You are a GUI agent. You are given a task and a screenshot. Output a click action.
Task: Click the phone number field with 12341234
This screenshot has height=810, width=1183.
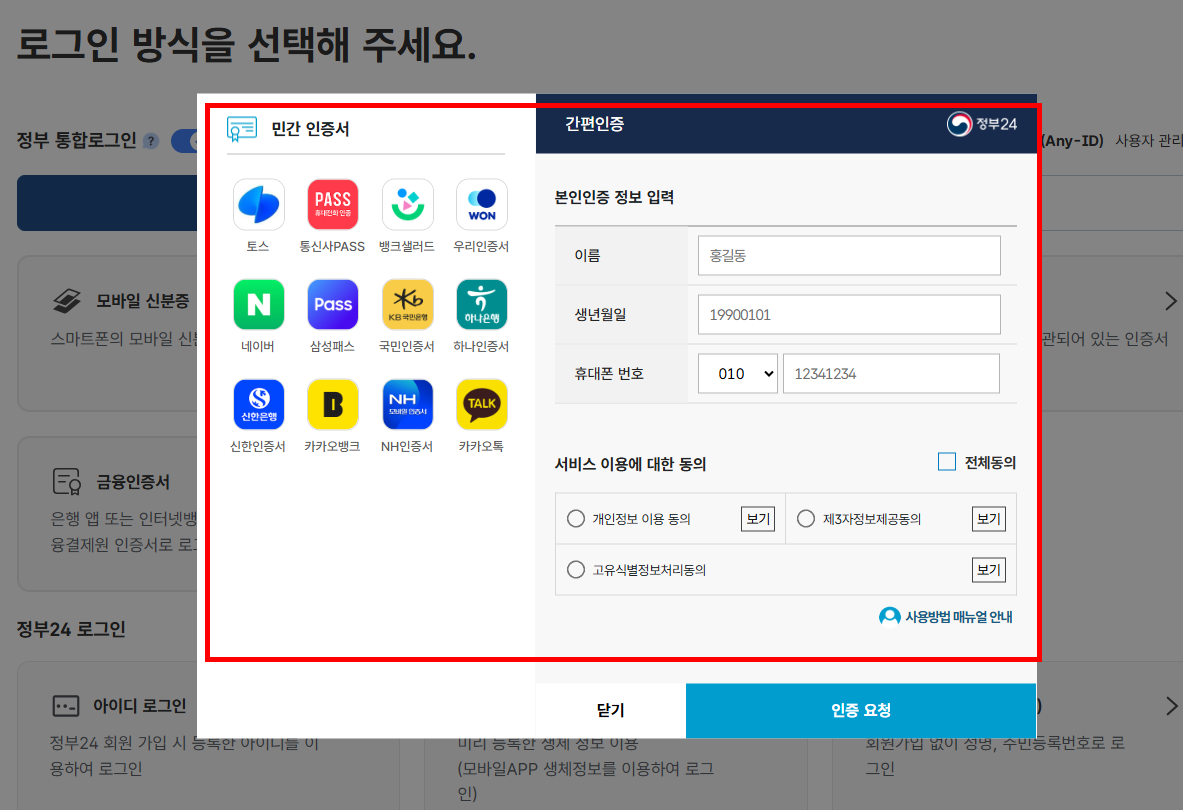tap(891, 373)
